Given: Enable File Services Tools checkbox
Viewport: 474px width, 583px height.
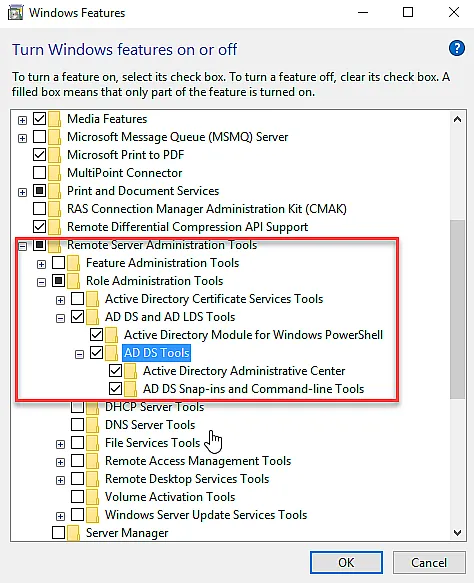Looking at the screenshot, I should [x=77, y=442].
